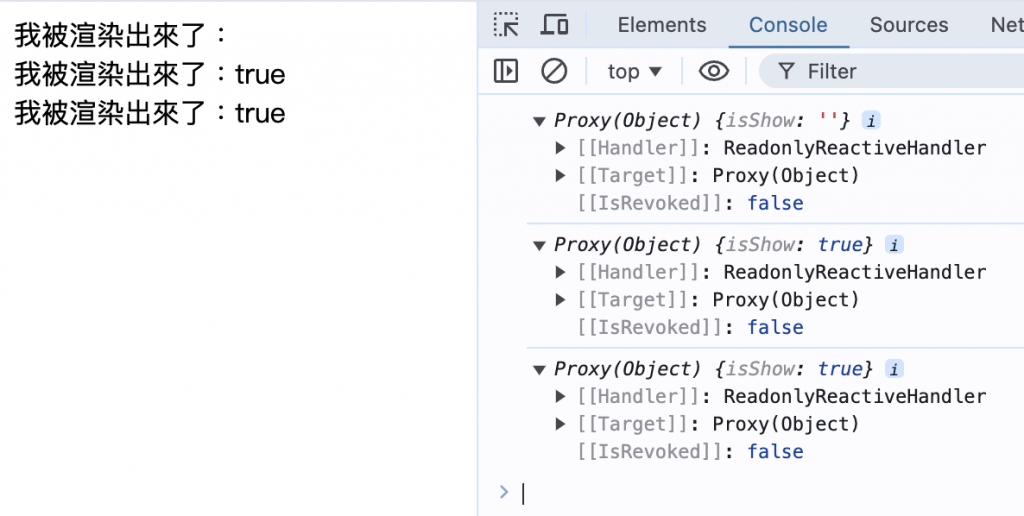Click info badge on second Proxy object

click(894, 245)
